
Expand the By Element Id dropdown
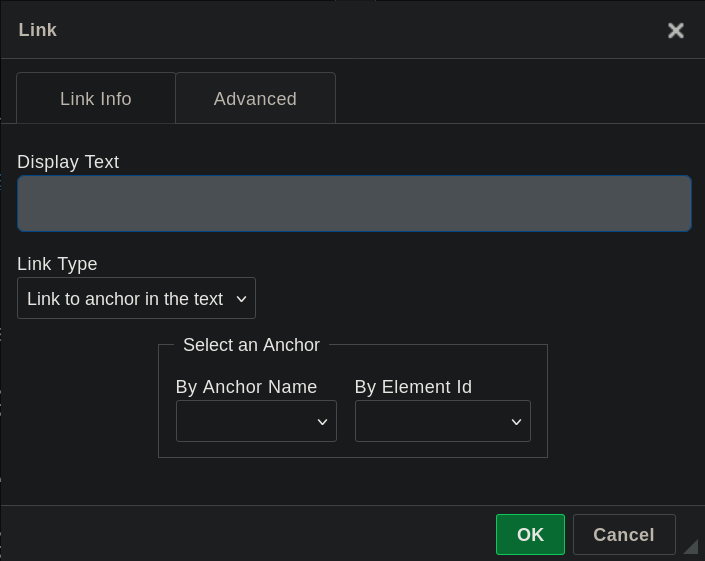(442, 422)
